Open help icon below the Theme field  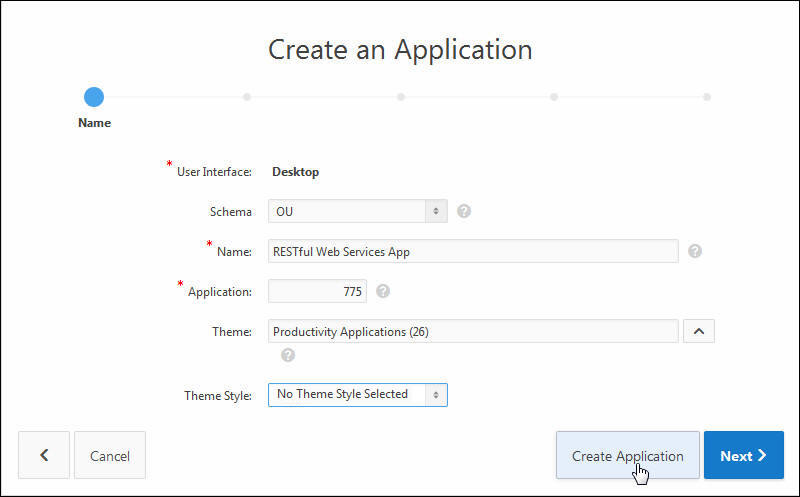pyautogui.click(x=288, y=354)
